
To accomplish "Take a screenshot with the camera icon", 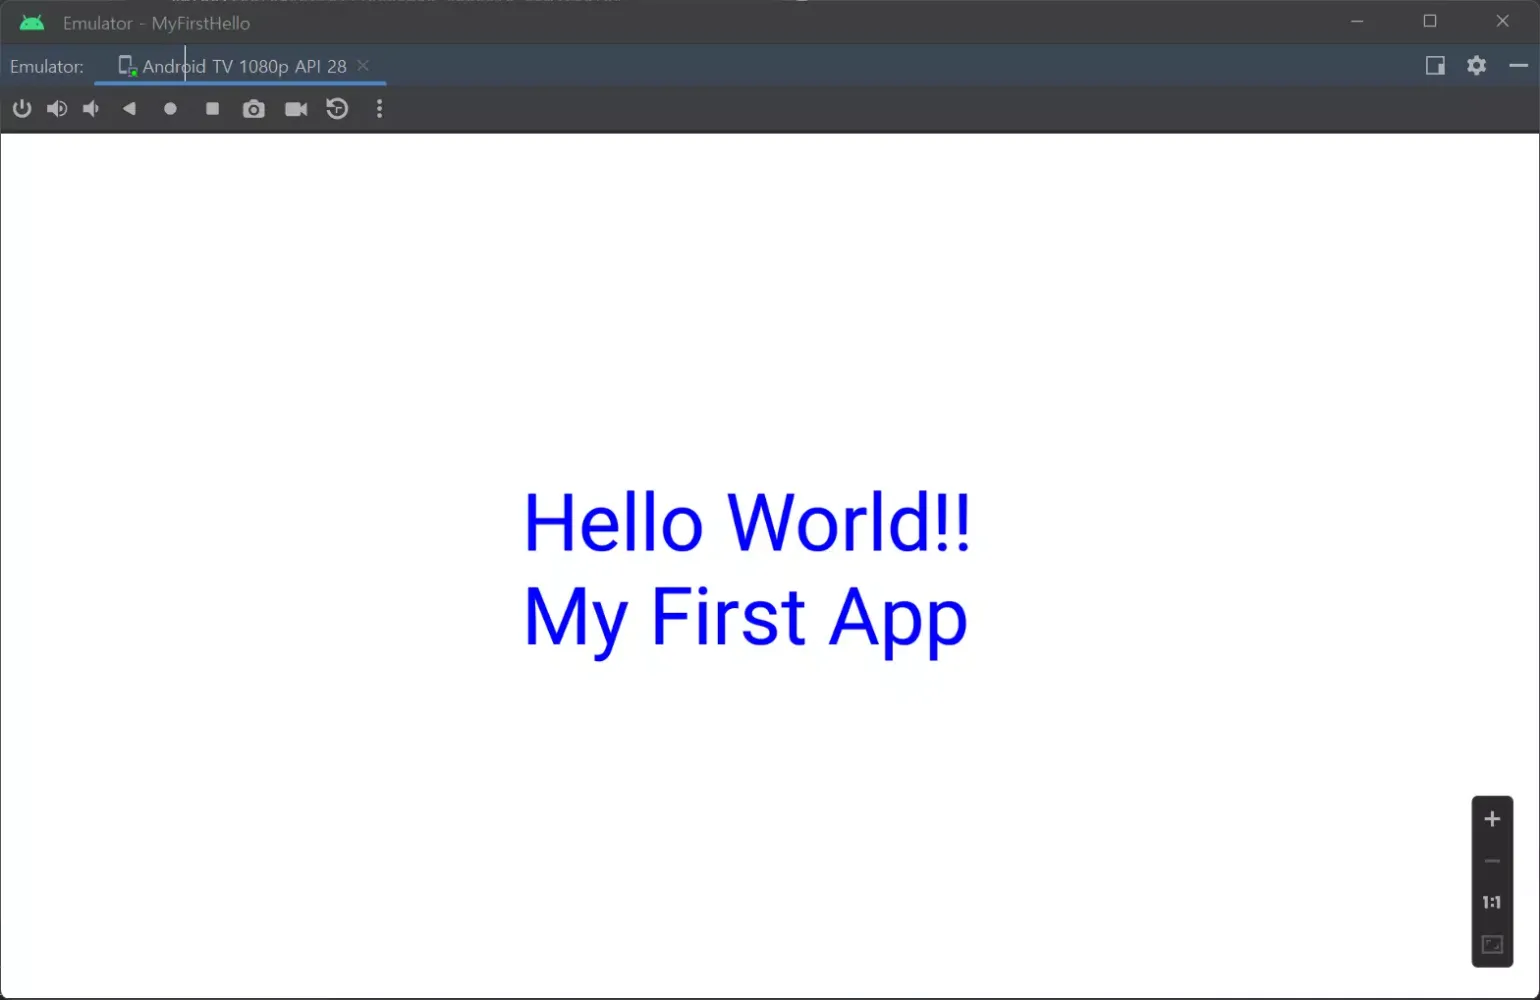I will point(253,109).
